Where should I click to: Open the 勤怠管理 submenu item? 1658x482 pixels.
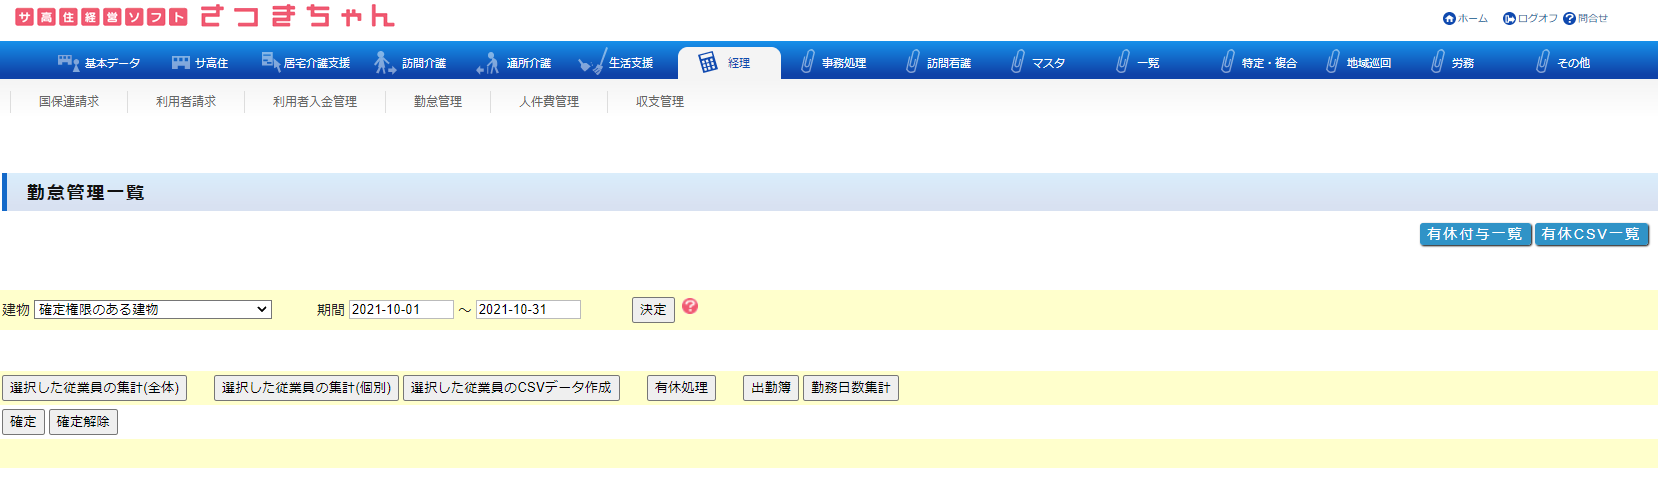(x=438, y=102)
